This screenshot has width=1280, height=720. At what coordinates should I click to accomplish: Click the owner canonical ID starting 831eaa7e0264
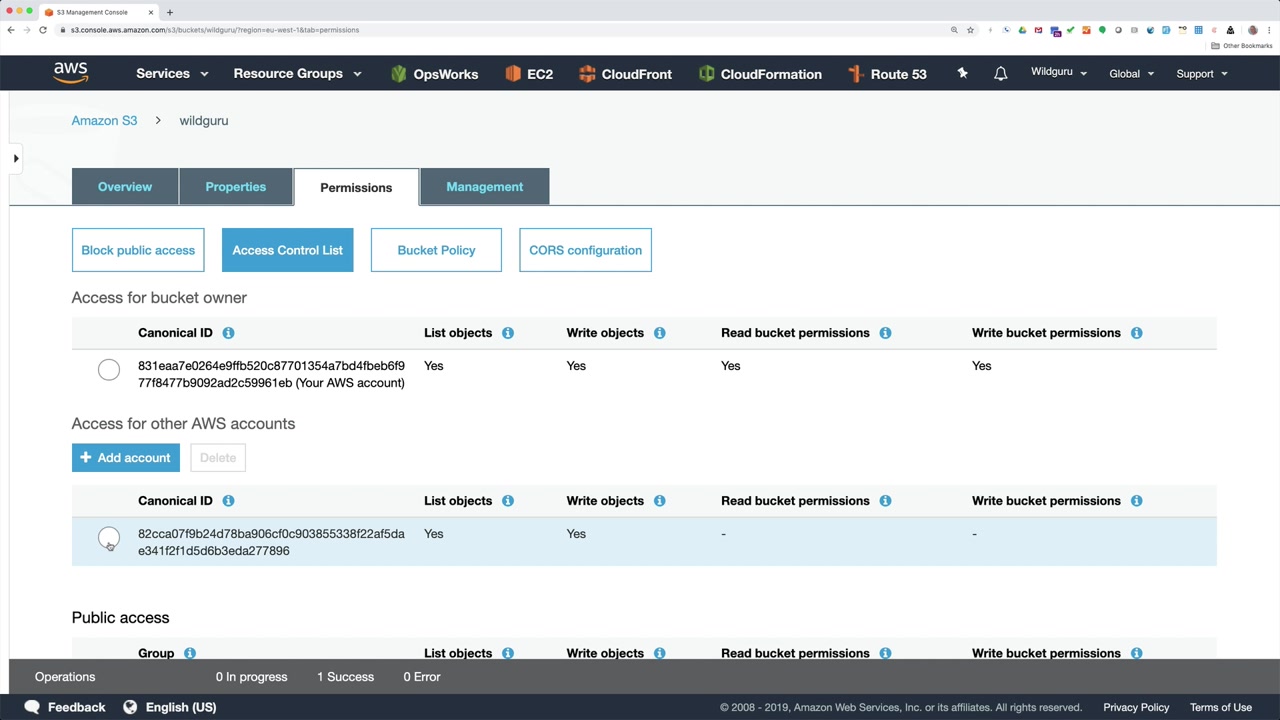[271, 374]
